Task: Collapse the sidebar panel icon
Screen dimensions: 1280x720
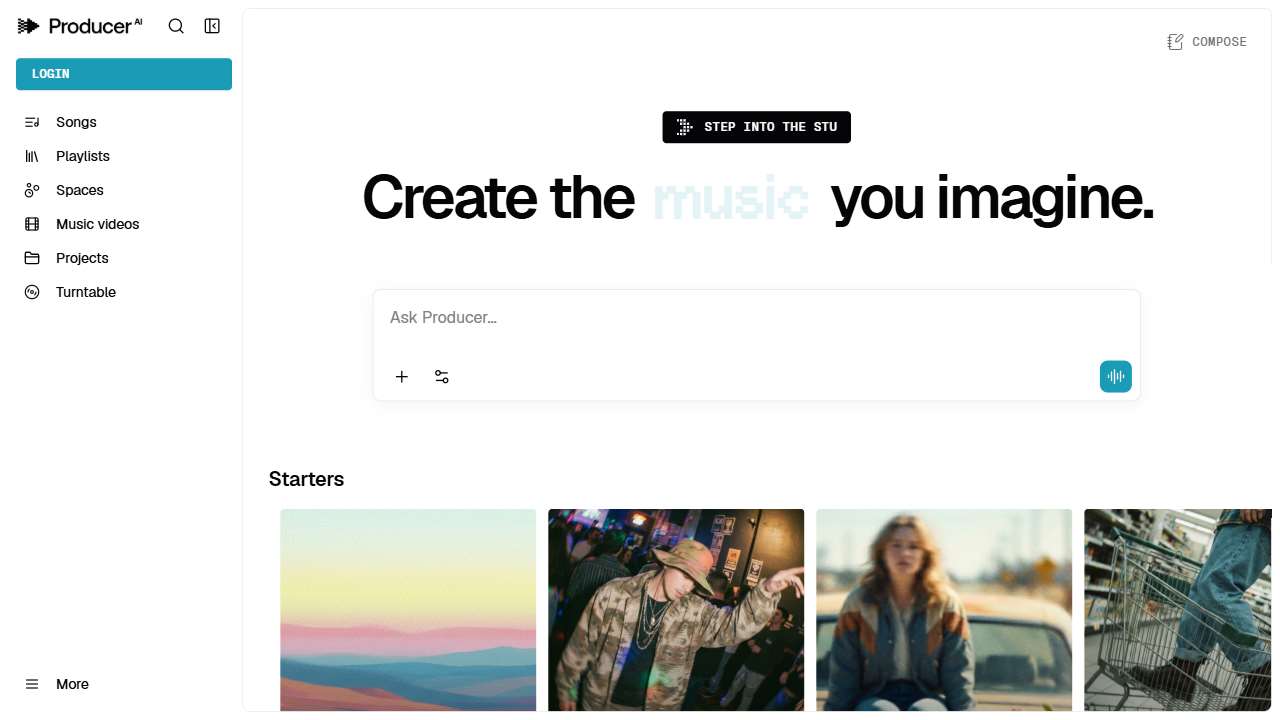Action: tap(212, 26)
